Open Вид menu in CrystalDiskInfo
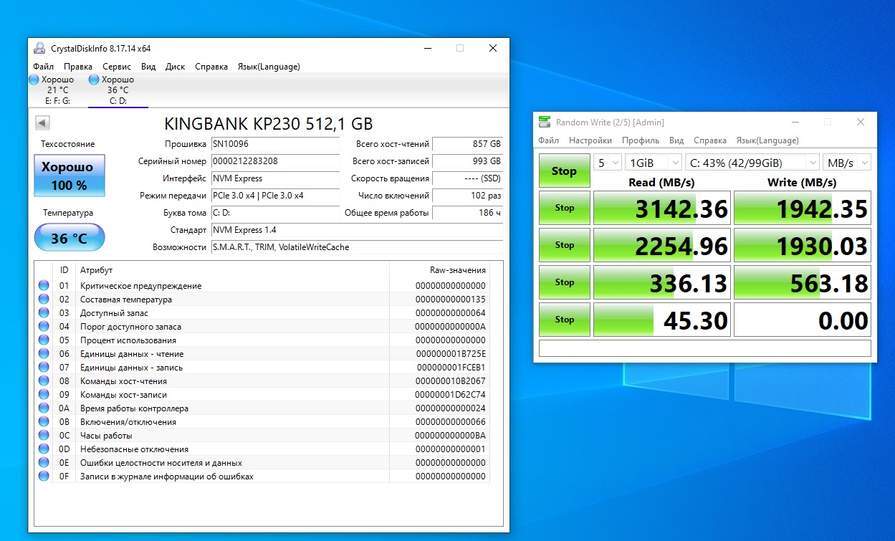The image size is (895, 541). (x=148, y=67)
